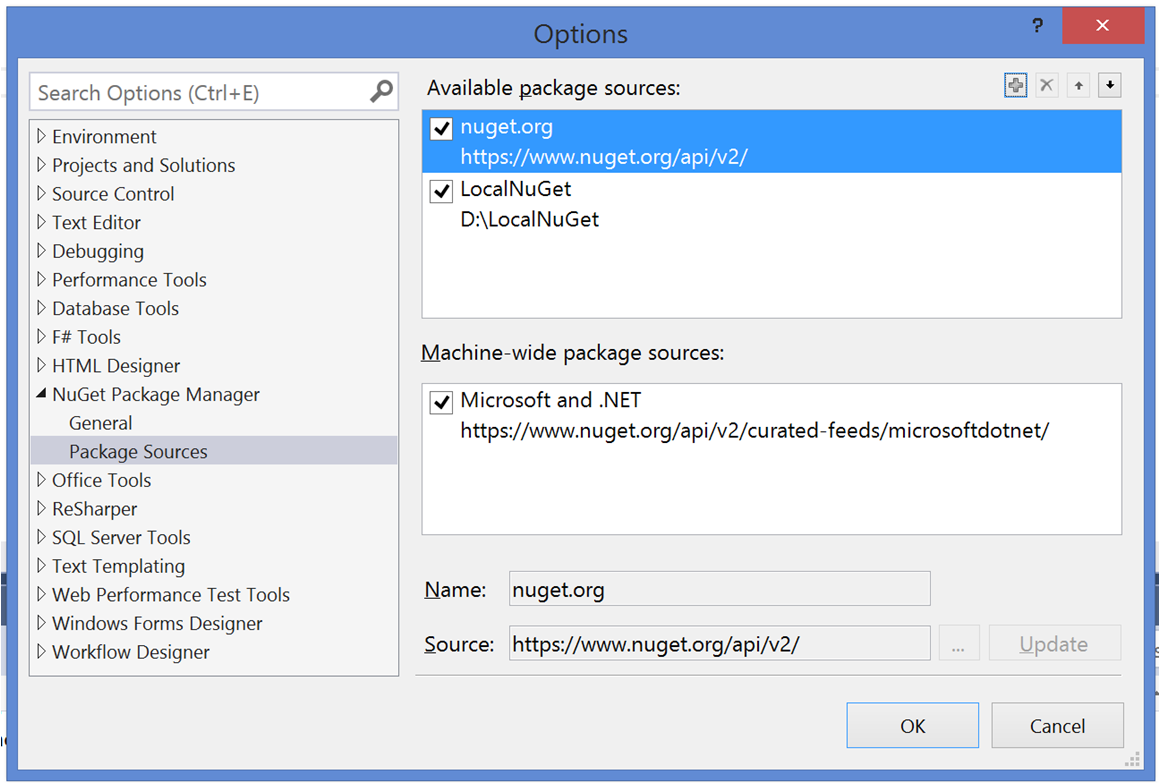Image resolution: width=1160 pixels, height=784 pixels.
Task: Collapse the NuGet Package Manager node
Action: pos(41,394)
